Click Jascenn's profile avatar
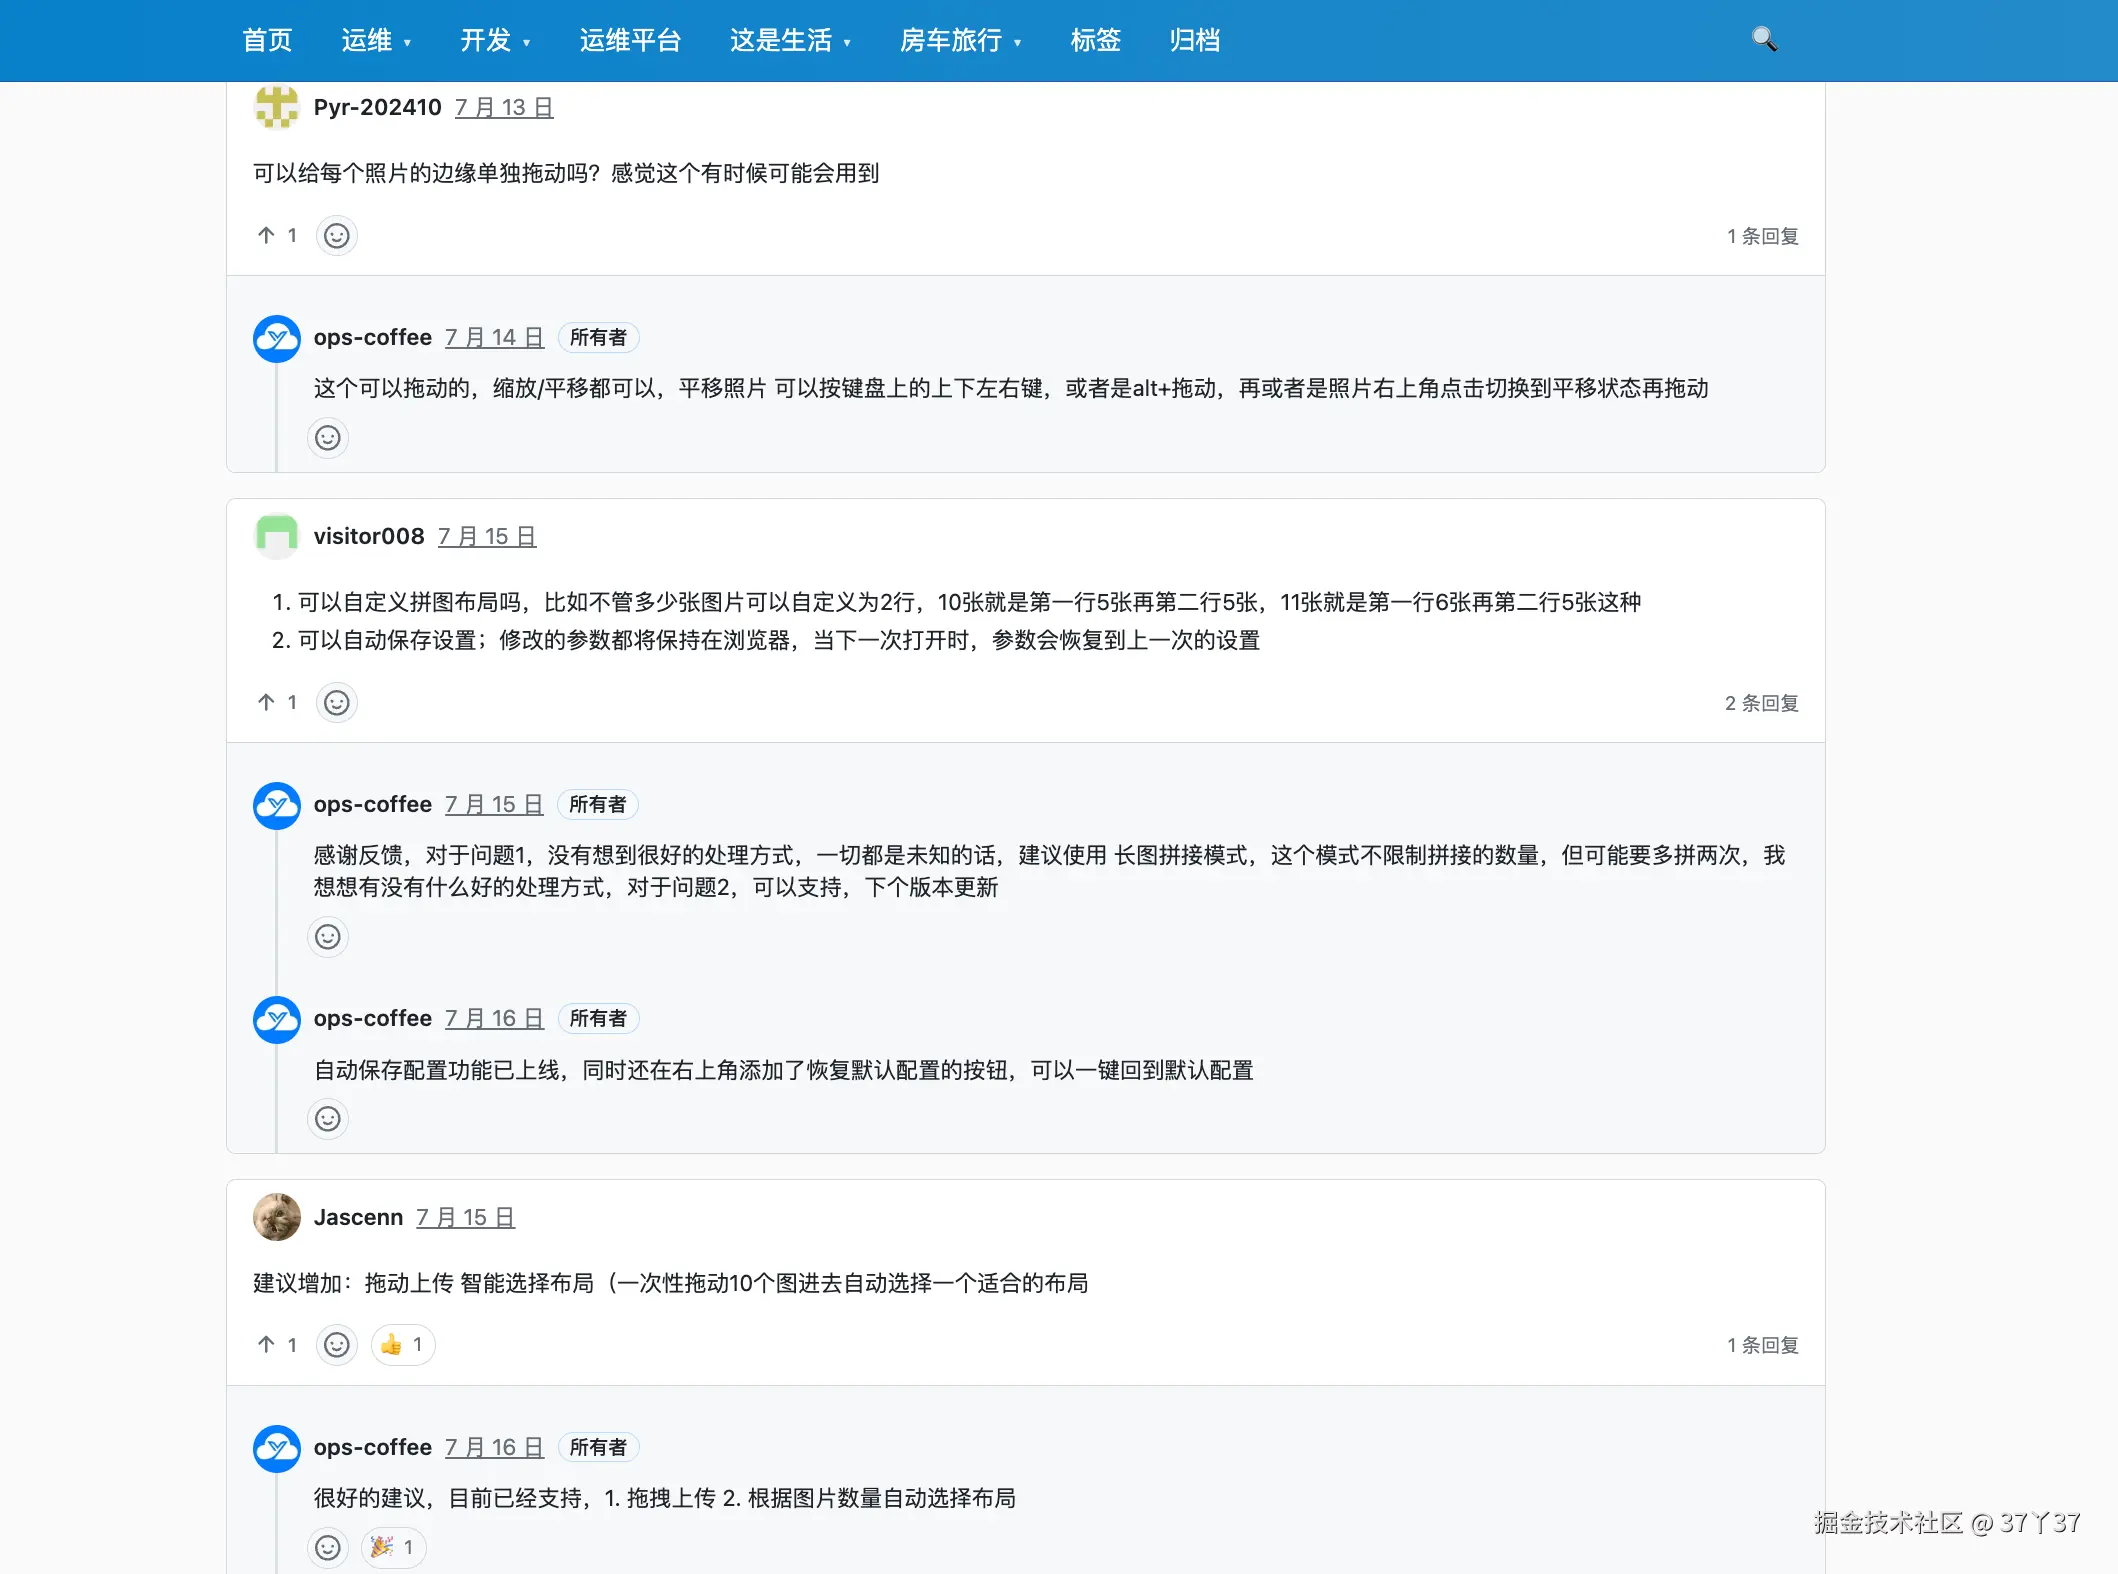The height and width of the screenshot is (1574, 2118). (x=277, y=1217)
